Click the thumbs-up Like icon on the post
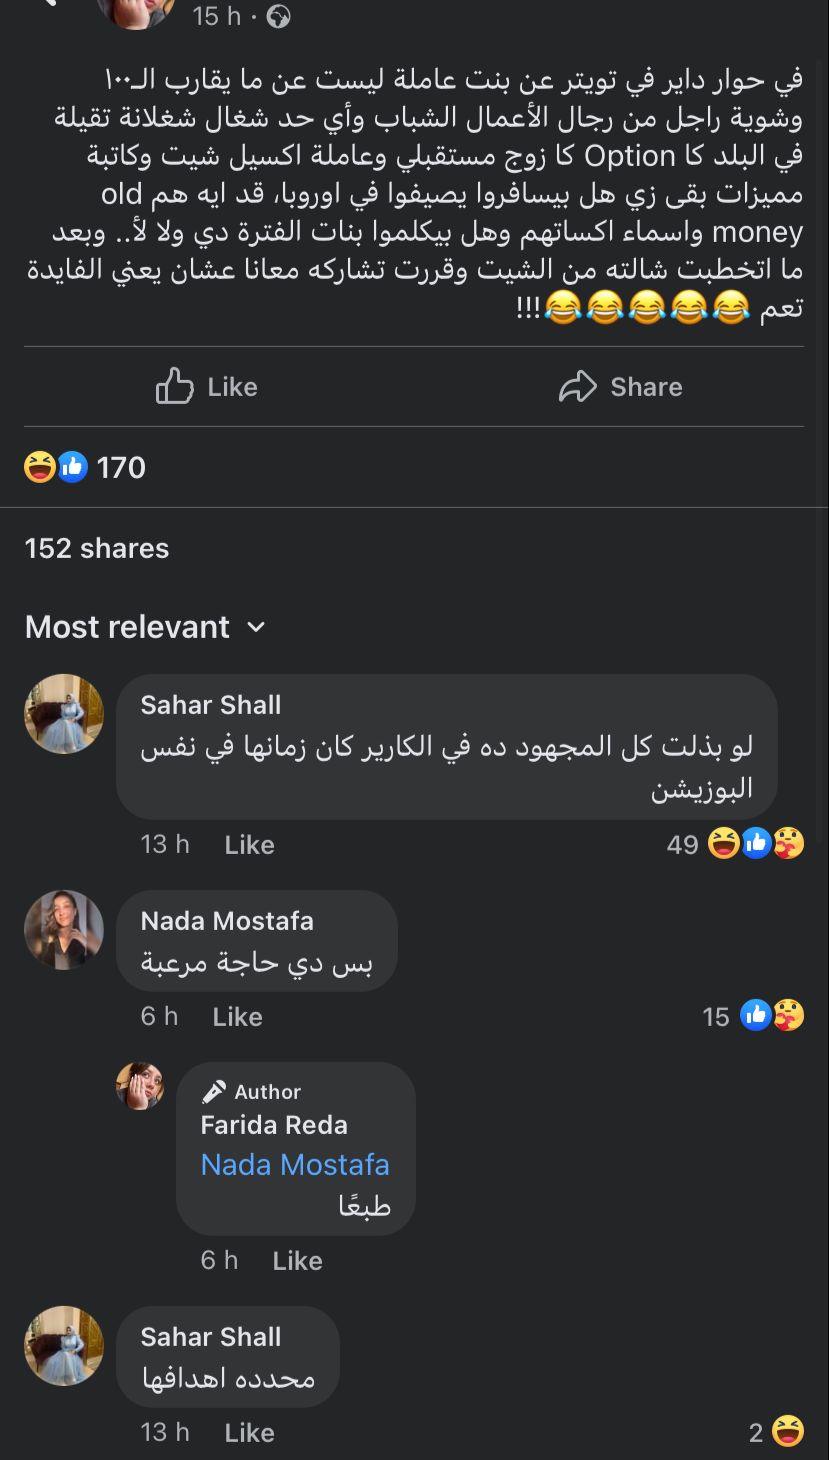Screen dimensions: 829x1460 175,387
